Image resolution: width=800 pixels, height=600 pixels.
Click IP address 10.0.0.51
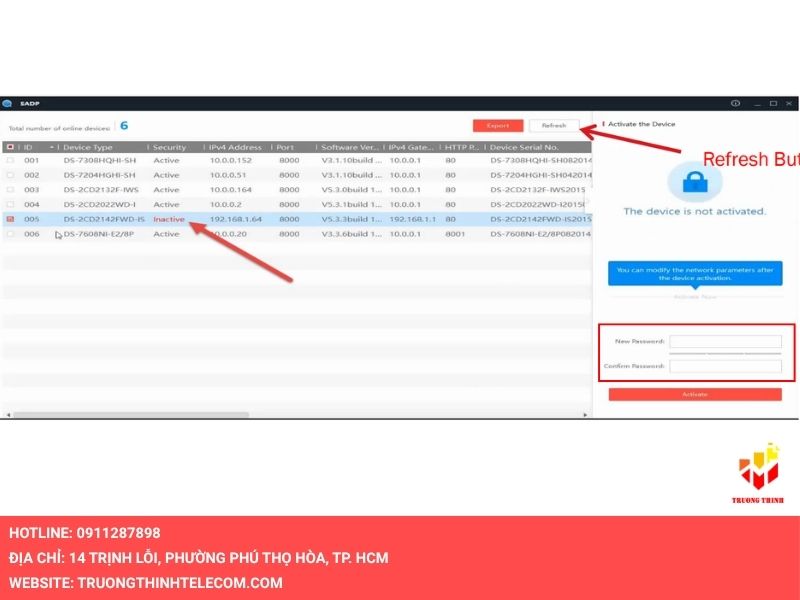(228, 175)
